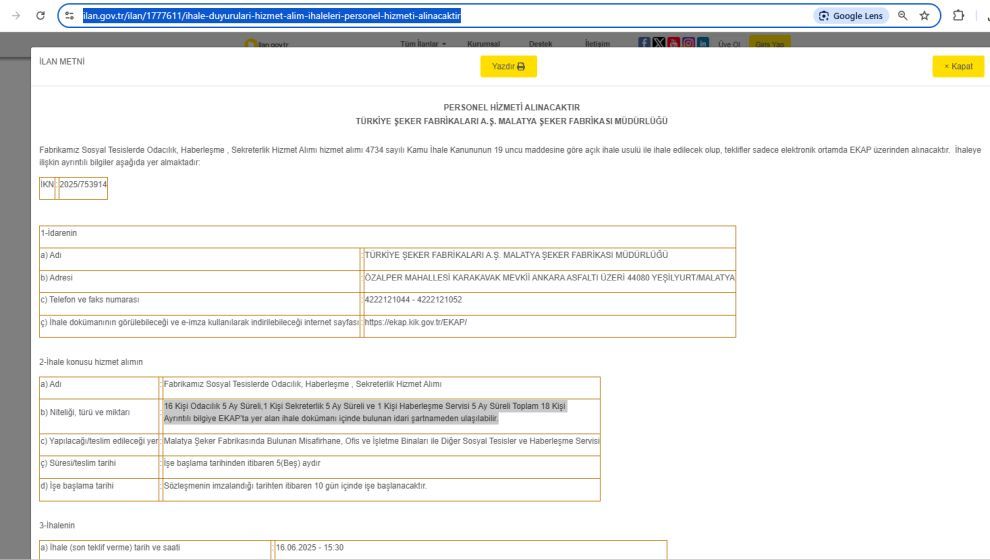Click the 'b) Adresi' label
Image resolution: width=990 pixels, height=560 pixels.
point(56,278)
